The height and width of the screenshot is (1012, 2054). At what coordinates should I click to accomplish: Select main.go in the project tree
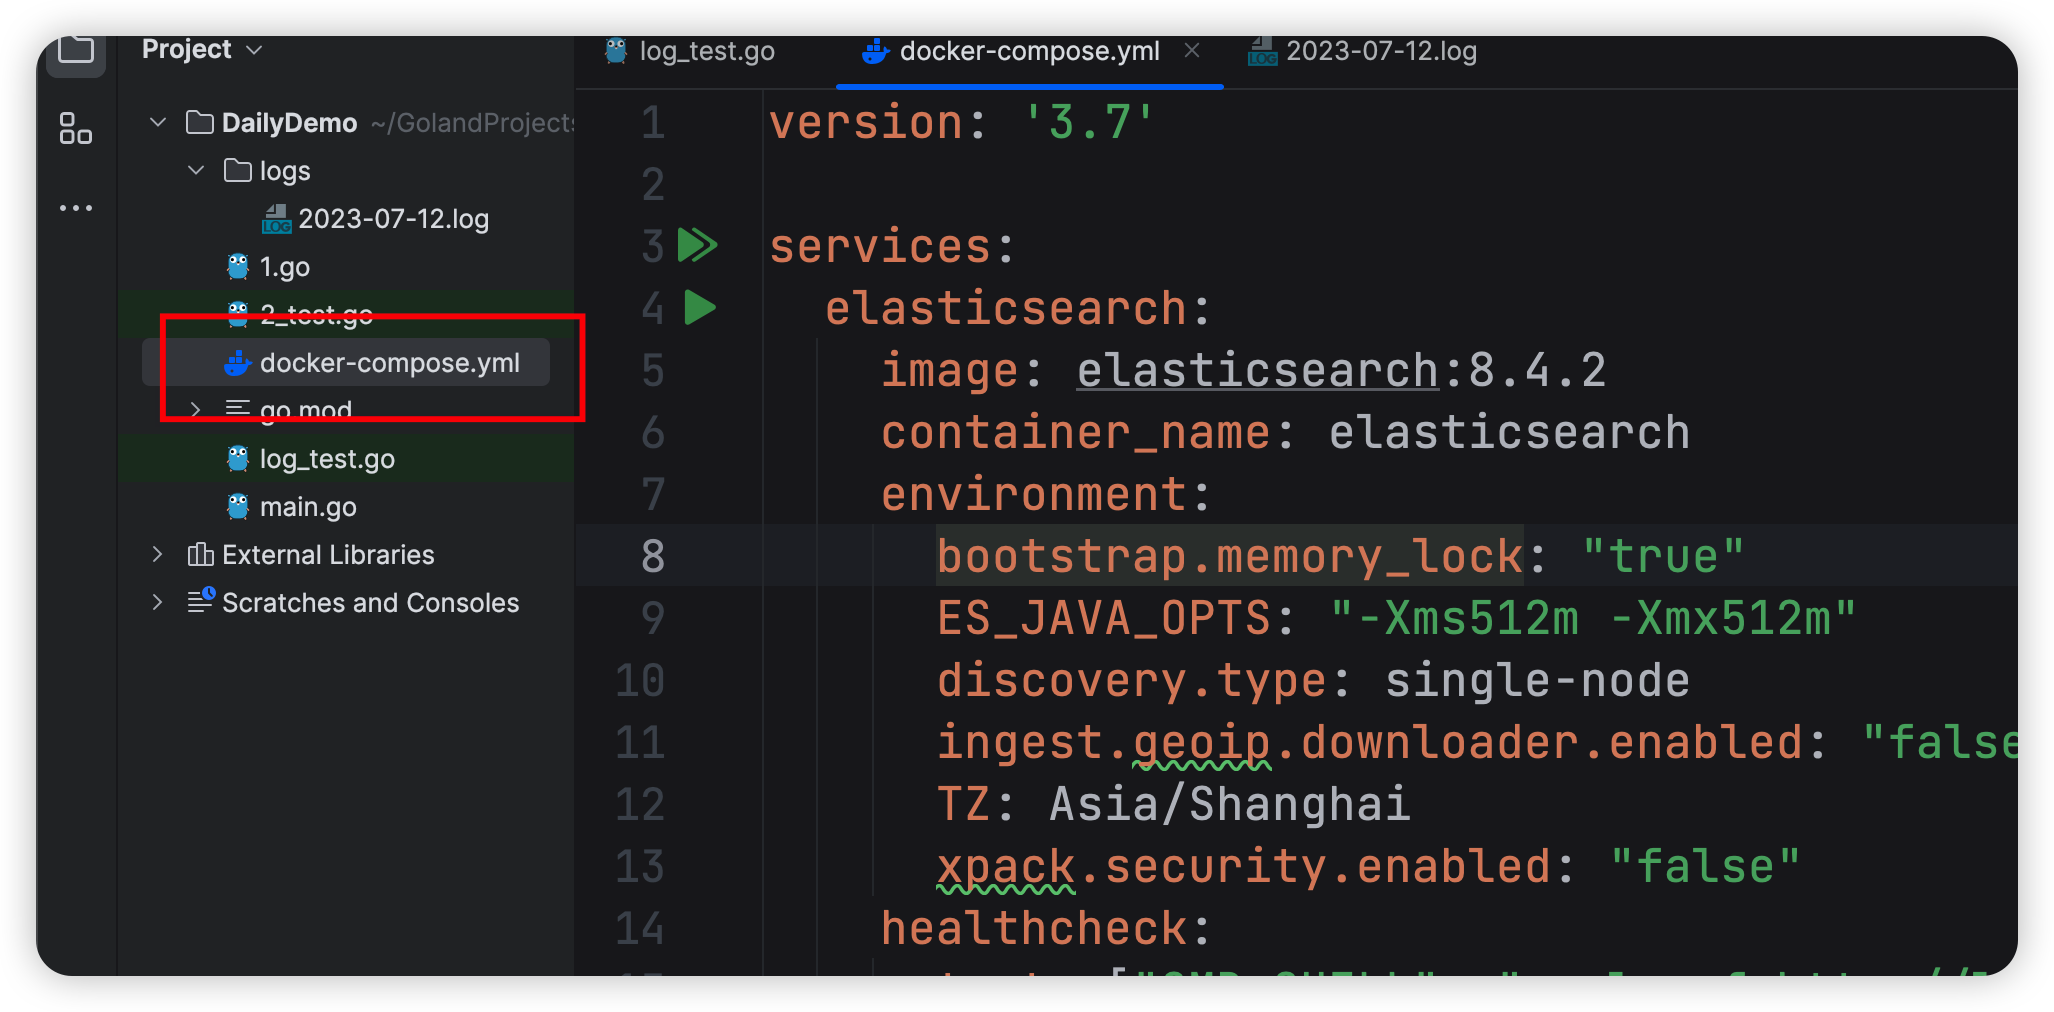tap(308, 507)
